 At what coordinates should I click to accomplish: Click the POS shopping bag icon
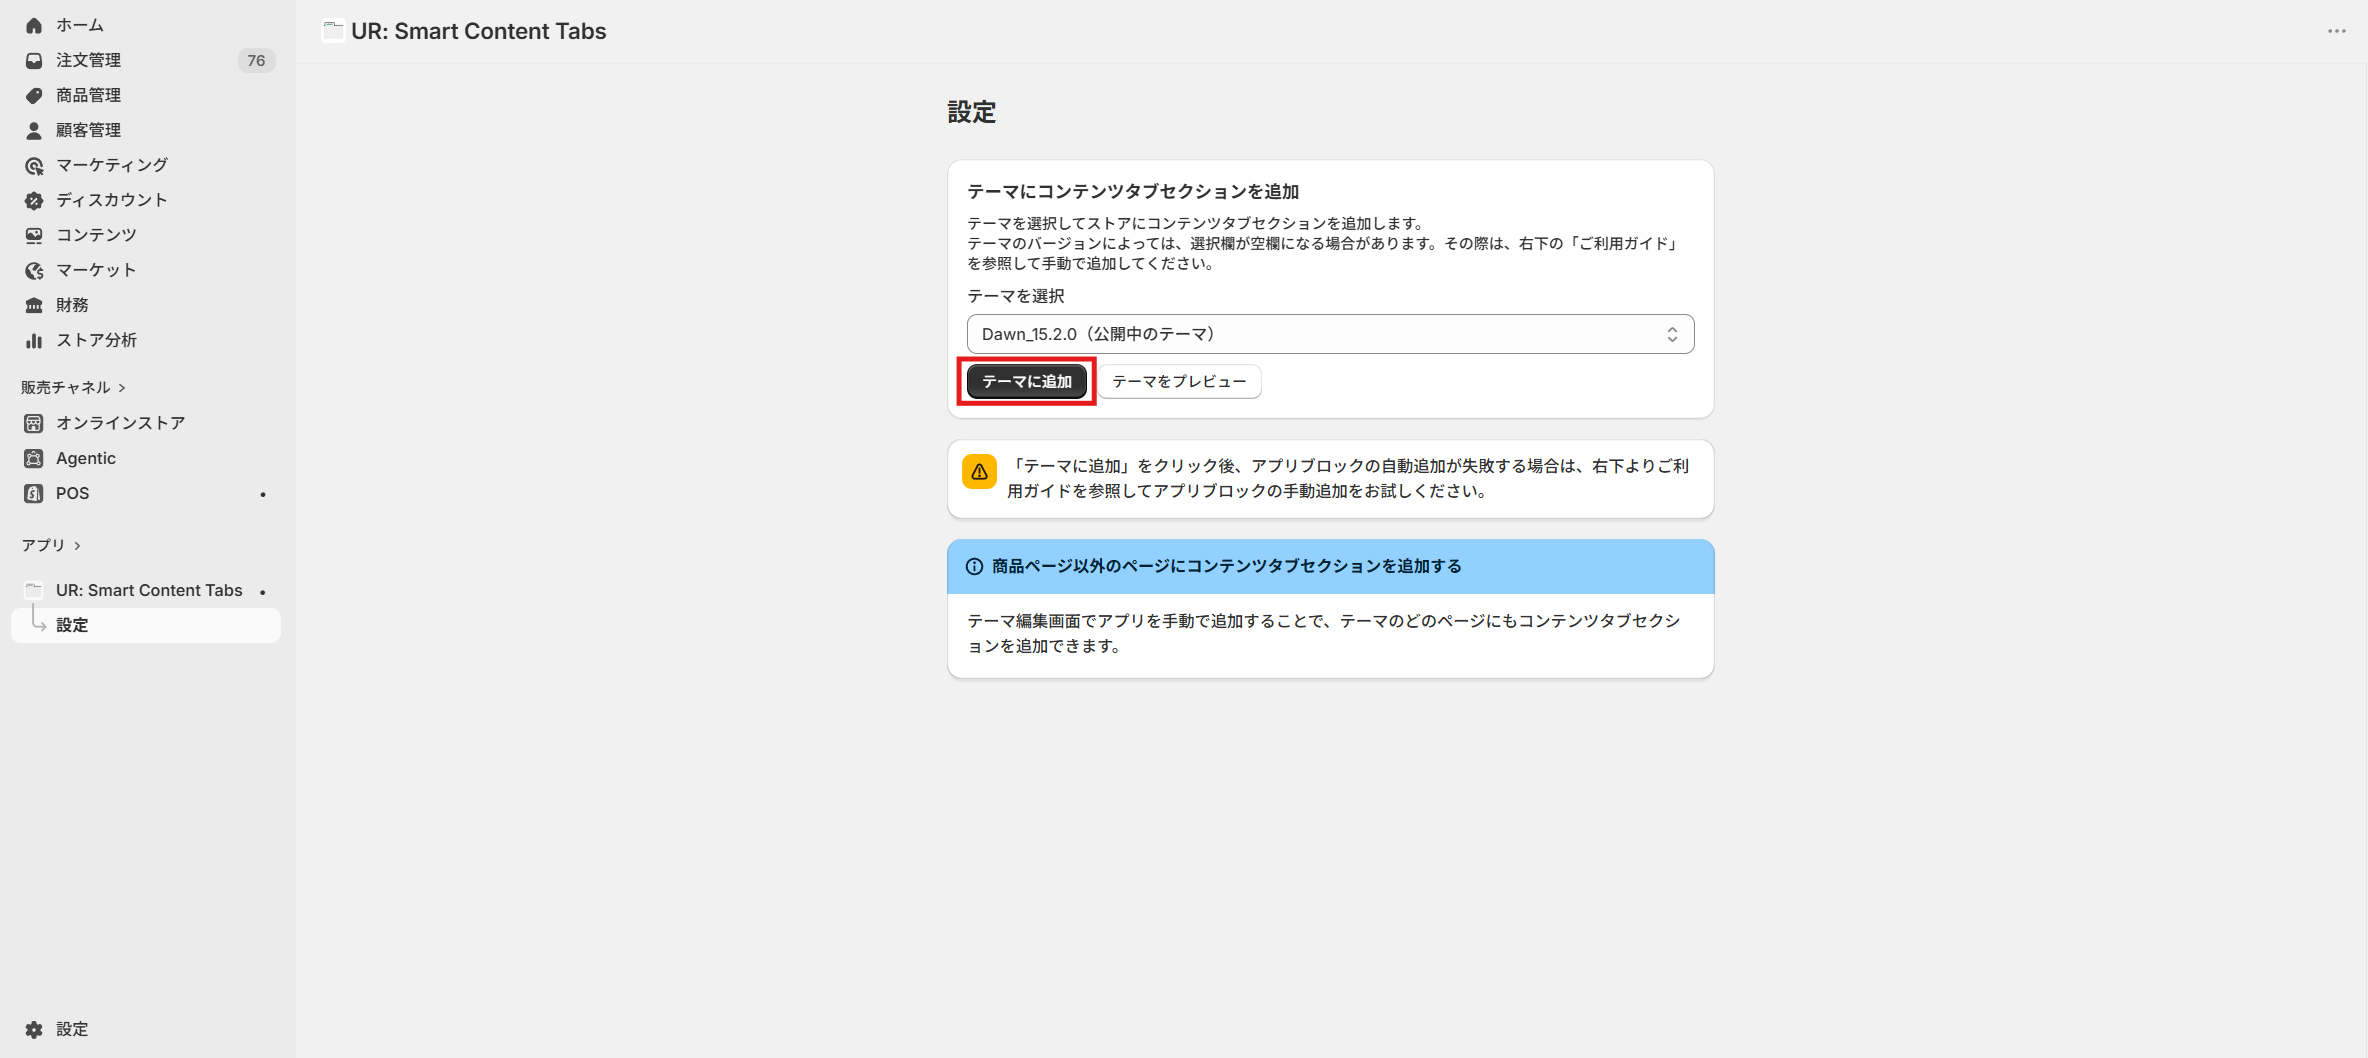coord(34,493)
